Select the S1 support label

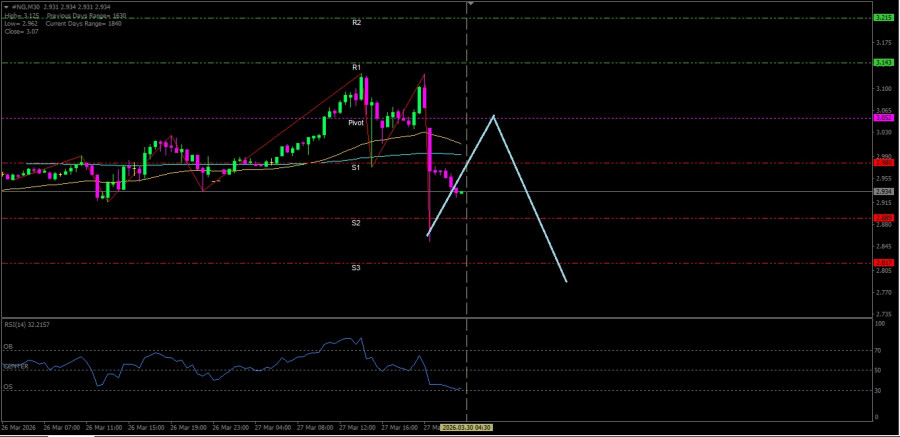356,168
